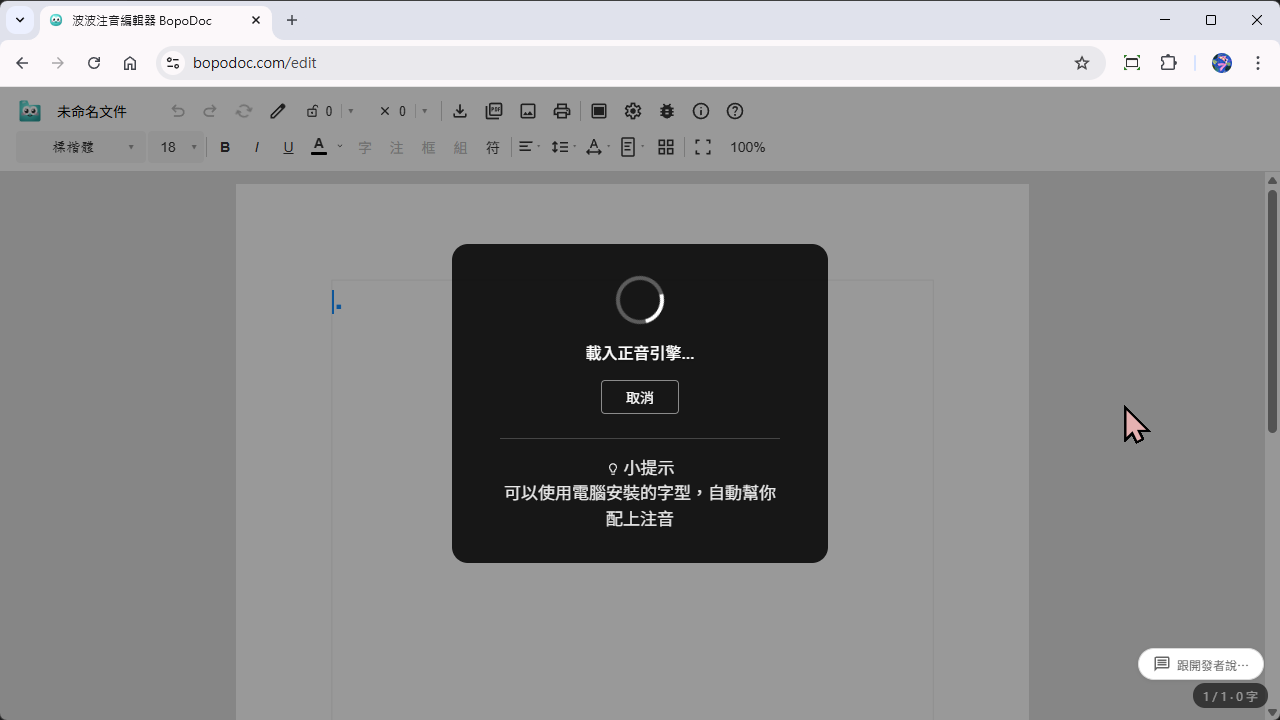This screenshot has height=720, width=1280.
Task: Open the 跟開發者說 feedback button
Action: click(1200, 664)
